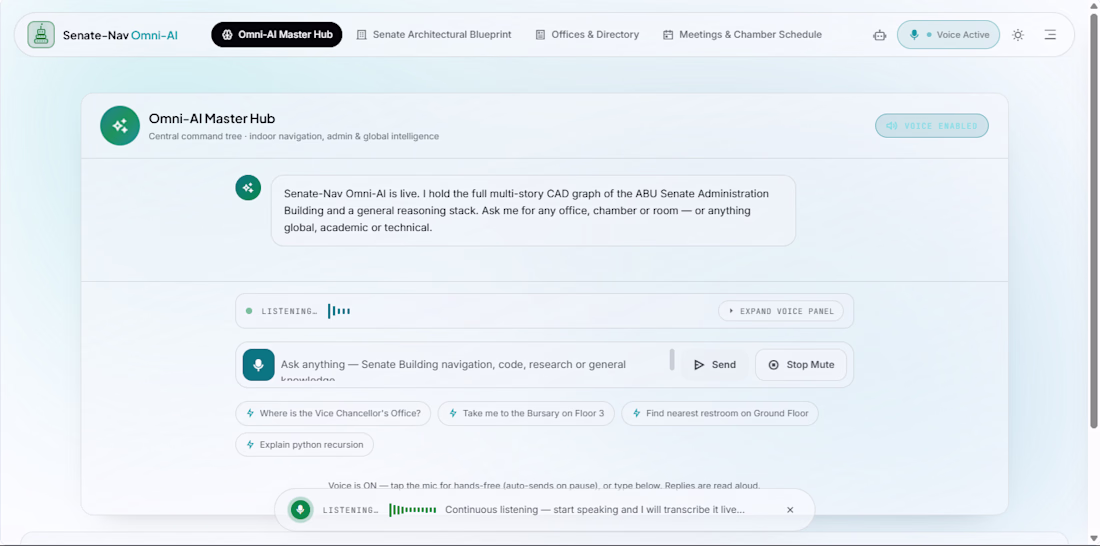Click 'Continuous listening — start speaking' text
Screen dimensions: 1100x546
click(595, 510)
